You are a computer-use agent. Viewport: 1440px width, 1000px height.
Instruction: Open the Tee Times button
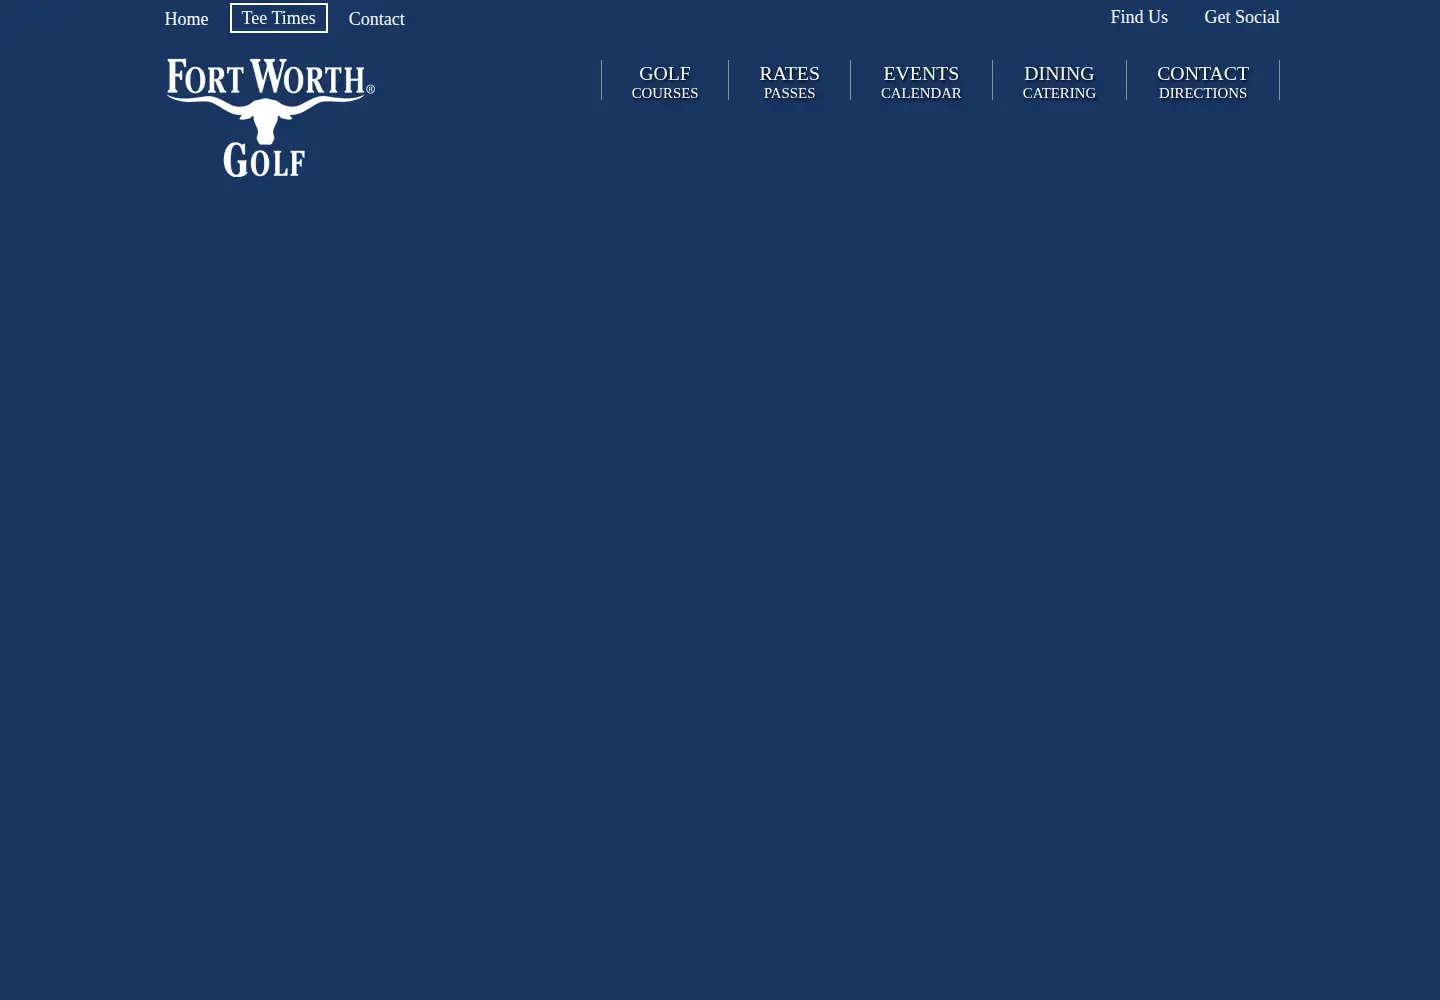(x=279, y=18)
